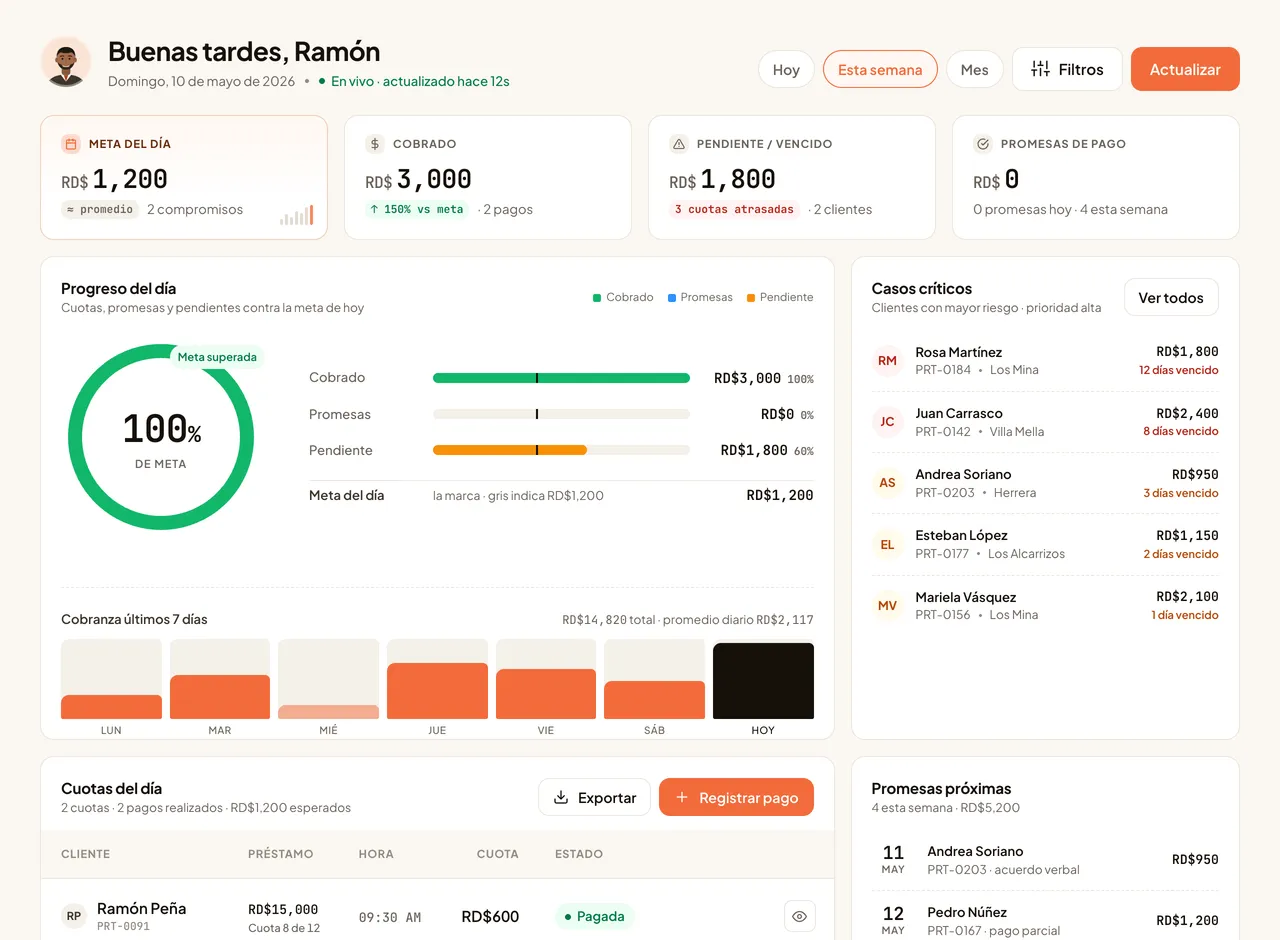The height and width of the screenshot is (940, 1280).
Task: Switch to the Hoy time range
Action: [786, 70]
